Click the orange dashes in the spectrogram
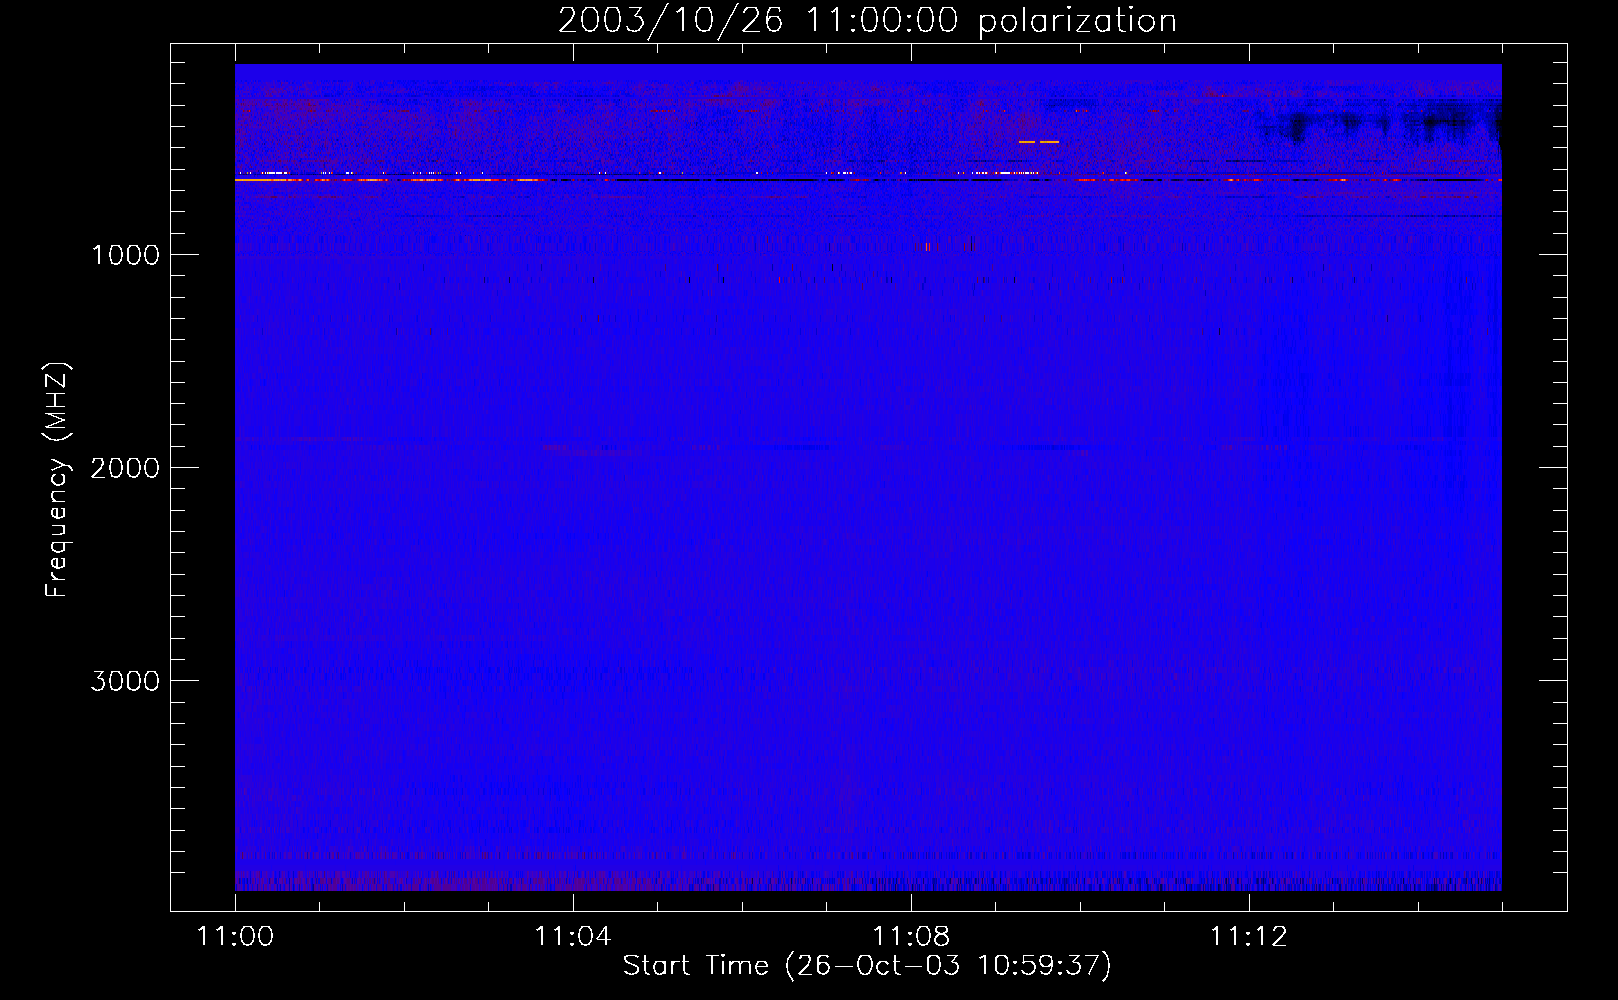 click(1039, 142)
